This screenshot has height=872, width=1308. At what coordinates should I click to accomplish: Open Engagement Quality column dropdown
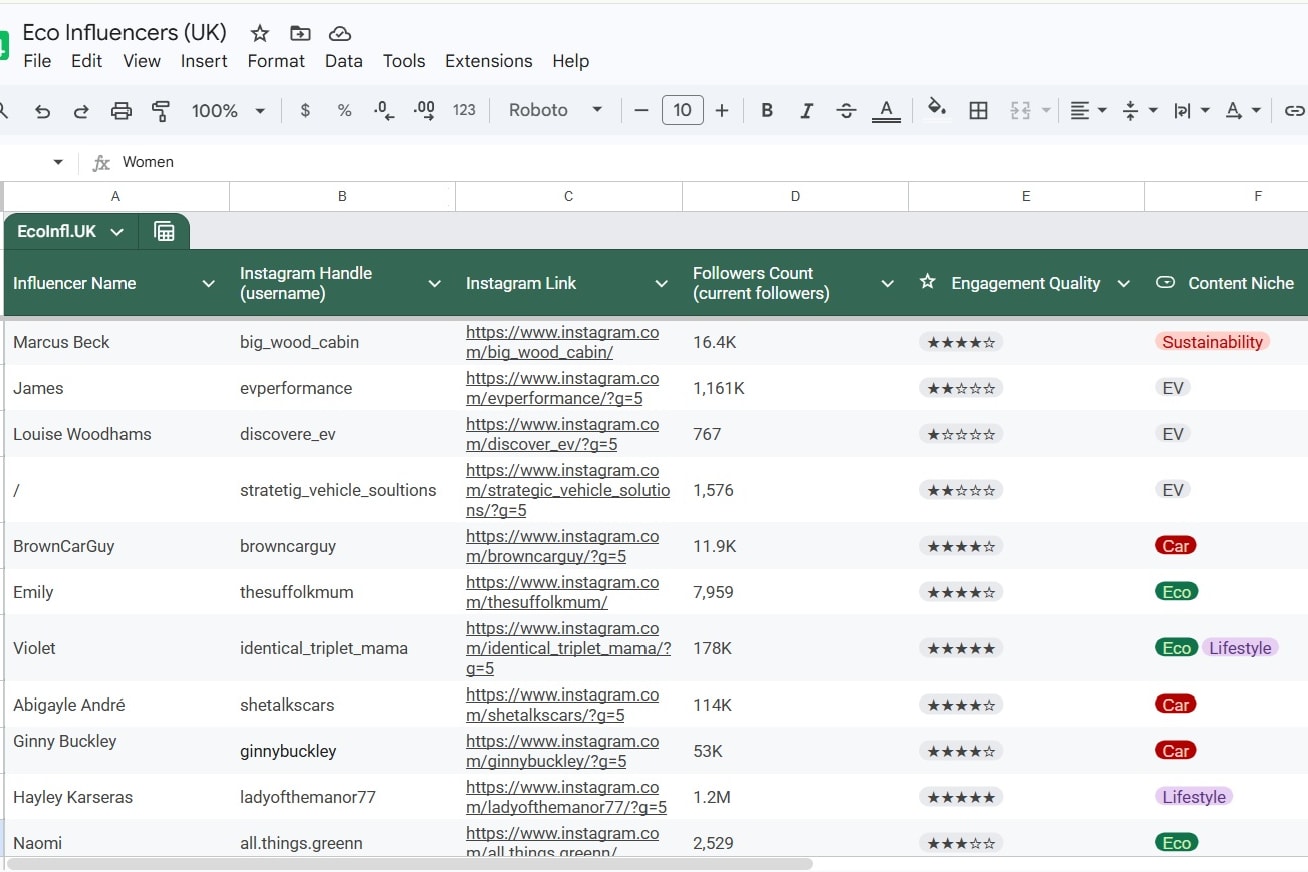tap(1123, 284)
